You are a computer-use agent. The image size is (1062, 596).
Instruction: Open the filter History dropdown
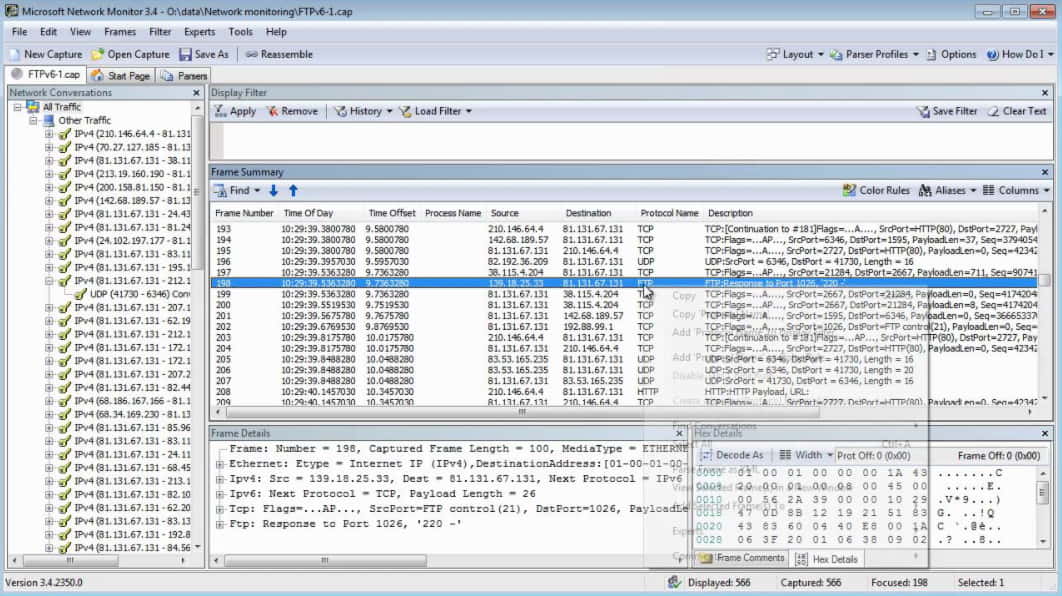tap(363, 111)
